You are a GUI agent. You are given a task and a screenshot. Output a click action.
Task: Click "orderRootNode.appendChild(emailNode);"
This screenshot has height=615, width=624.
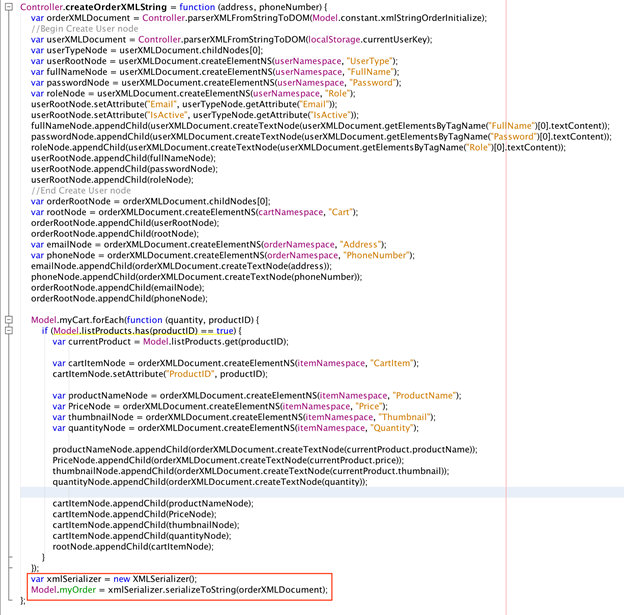[x=118, y=287]
